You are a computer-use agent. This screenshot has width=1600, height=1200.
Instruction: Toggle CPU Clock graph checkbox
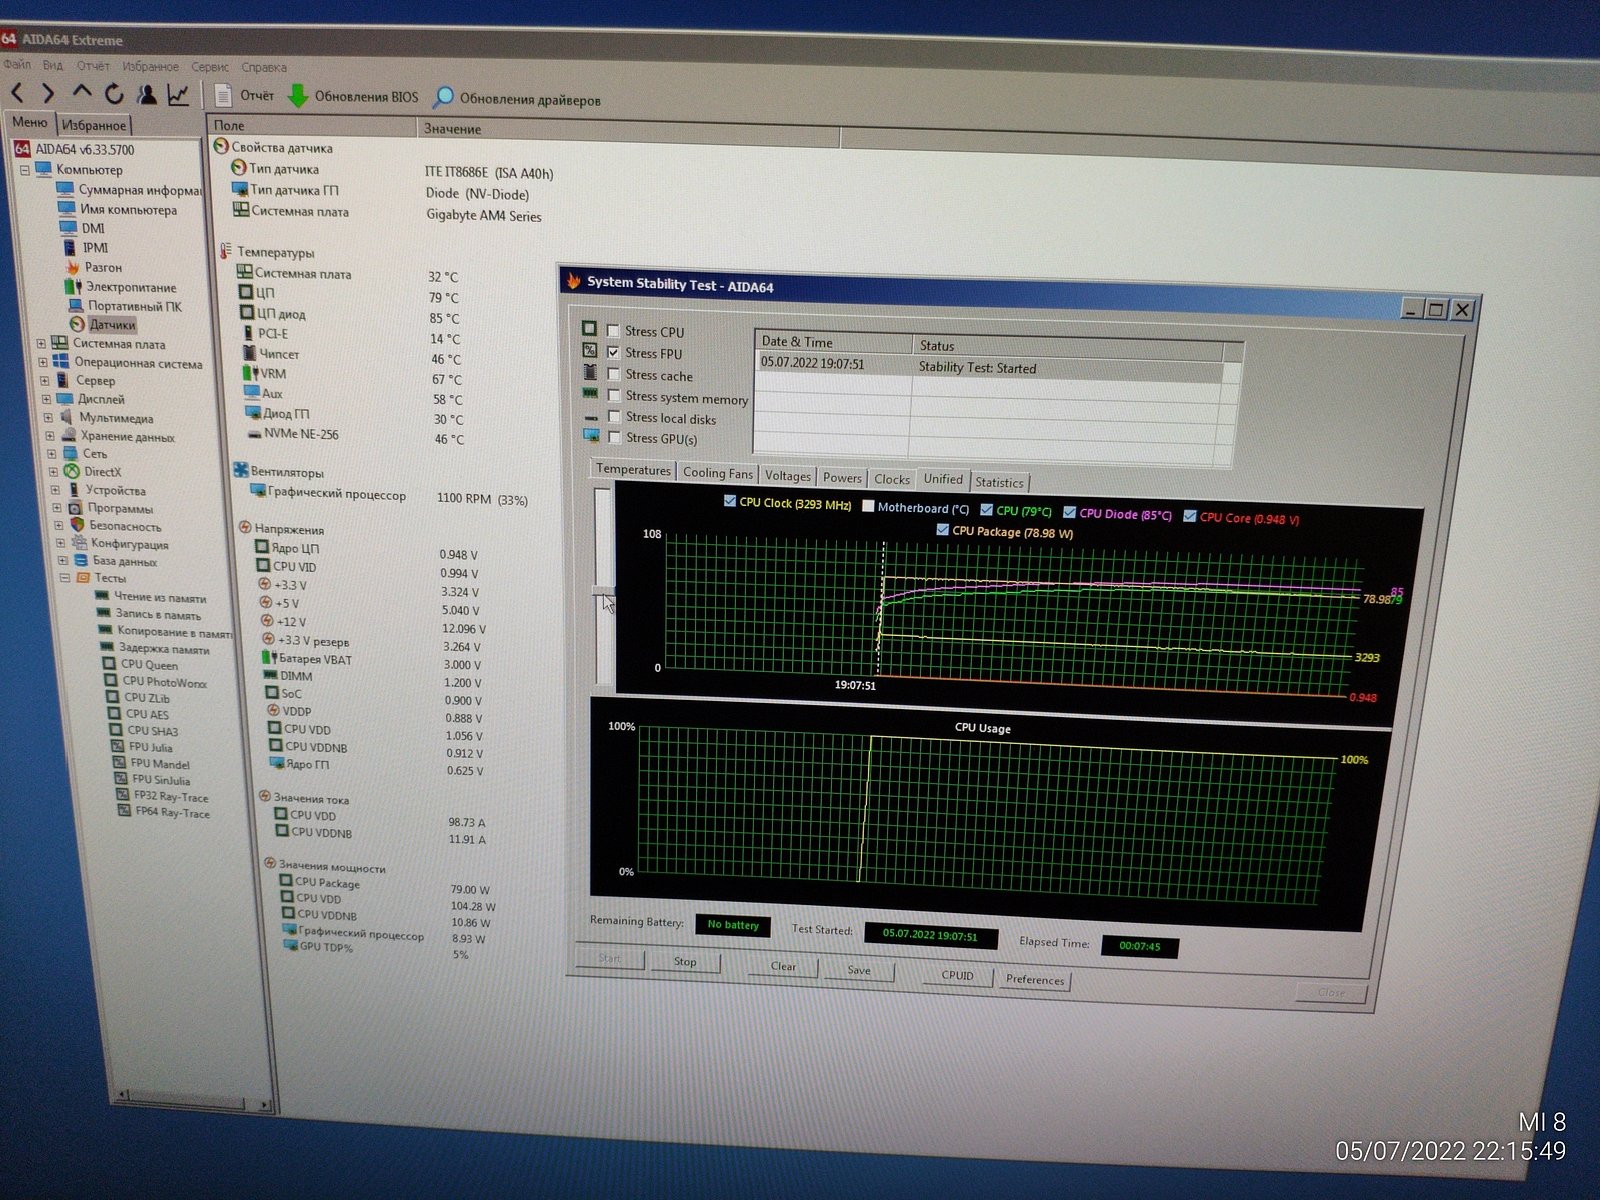click(x=730, y=502)
